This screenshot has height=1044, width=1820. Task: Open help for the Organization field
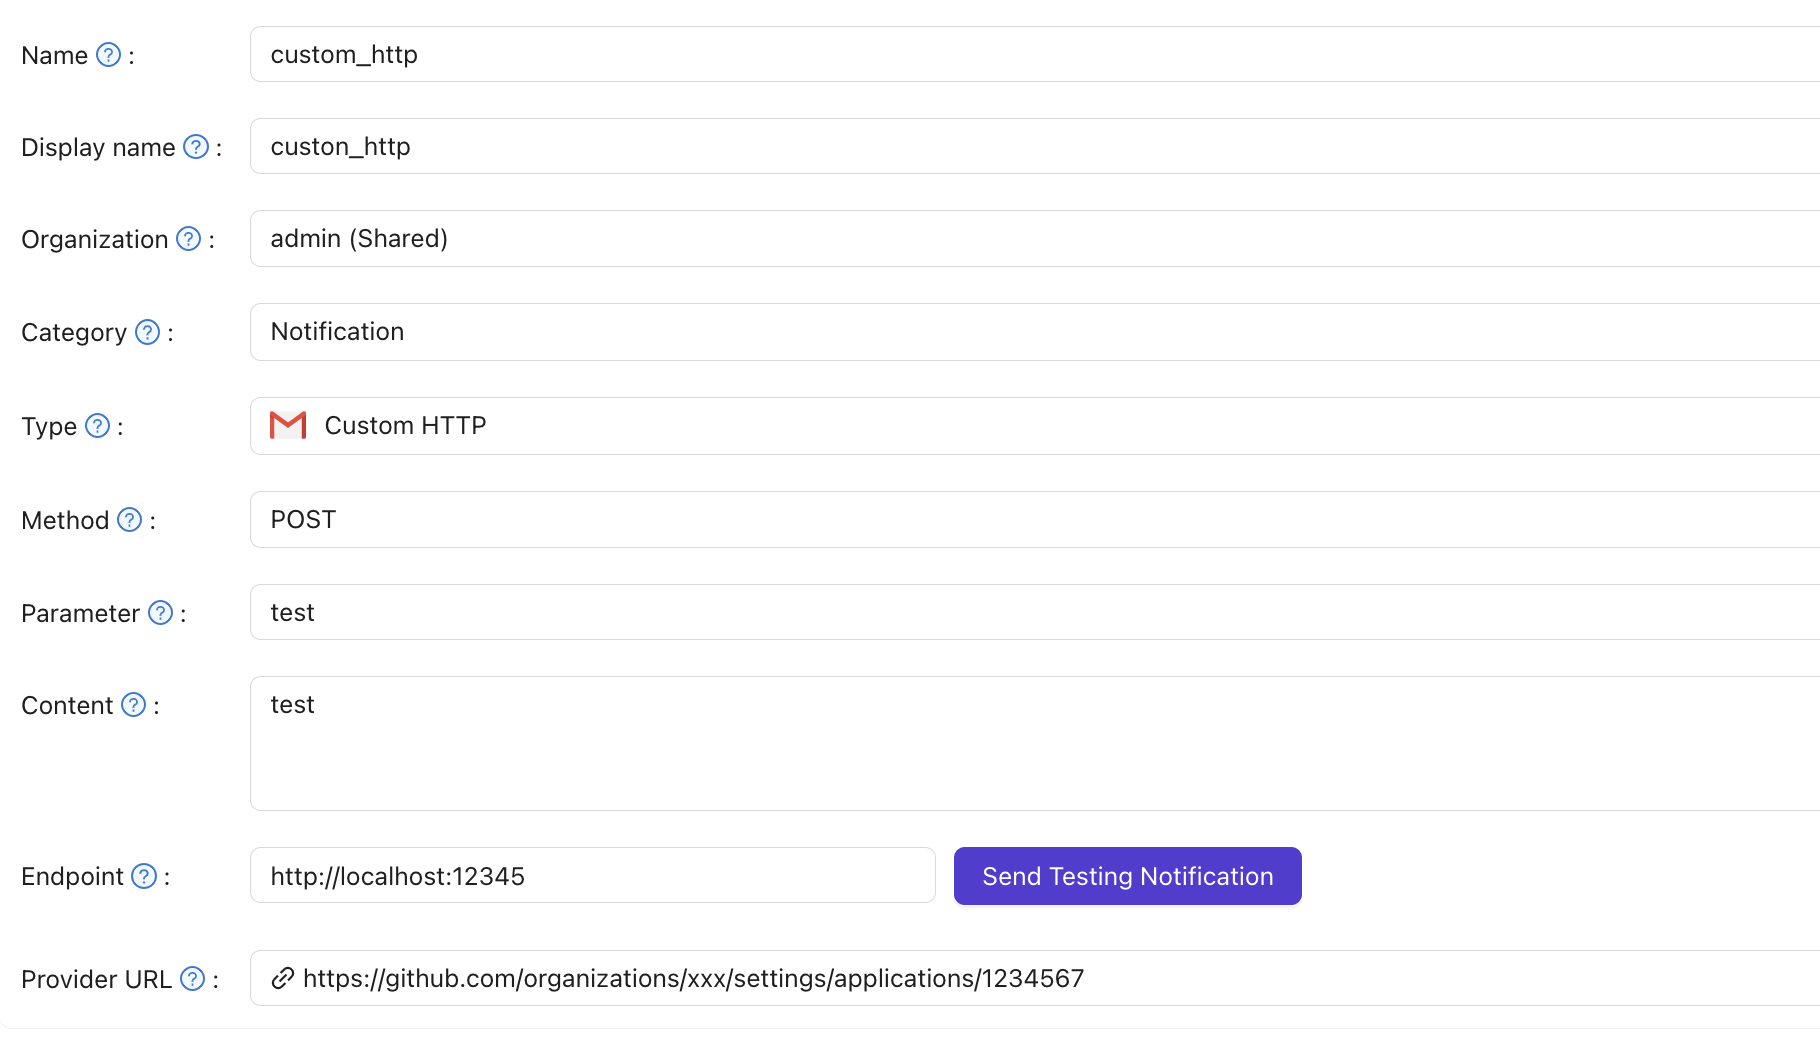187,239
